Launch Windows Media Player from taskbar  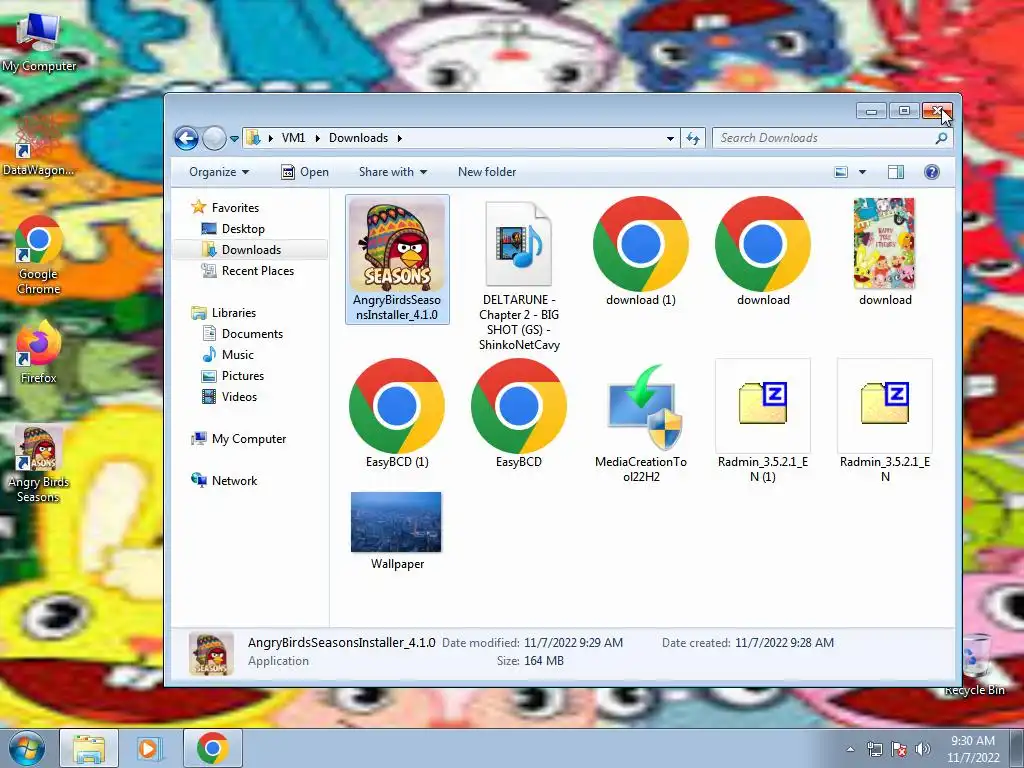pyautogui.click(x=149, y=748)
